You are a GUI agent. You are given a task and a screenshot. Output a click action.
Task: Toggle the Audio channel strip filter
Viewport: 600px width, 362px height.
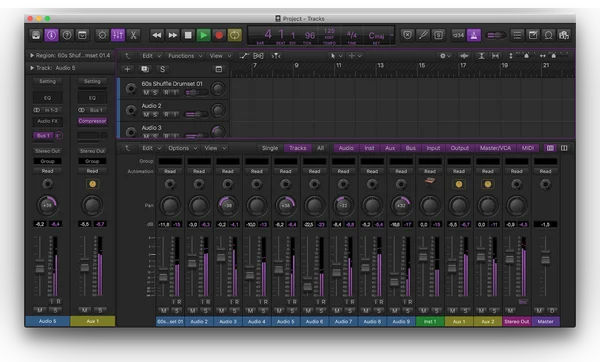[346, 148]
